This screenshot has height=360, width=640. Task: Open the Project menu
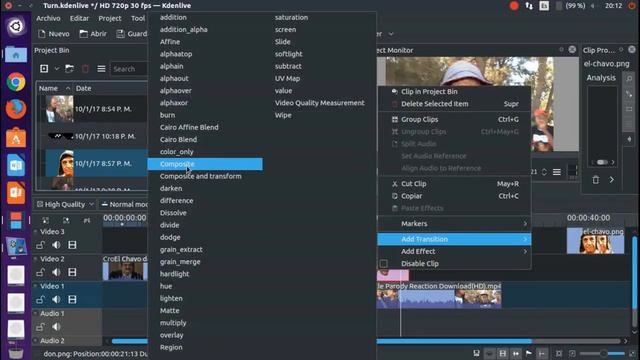[x=110, y=18]
